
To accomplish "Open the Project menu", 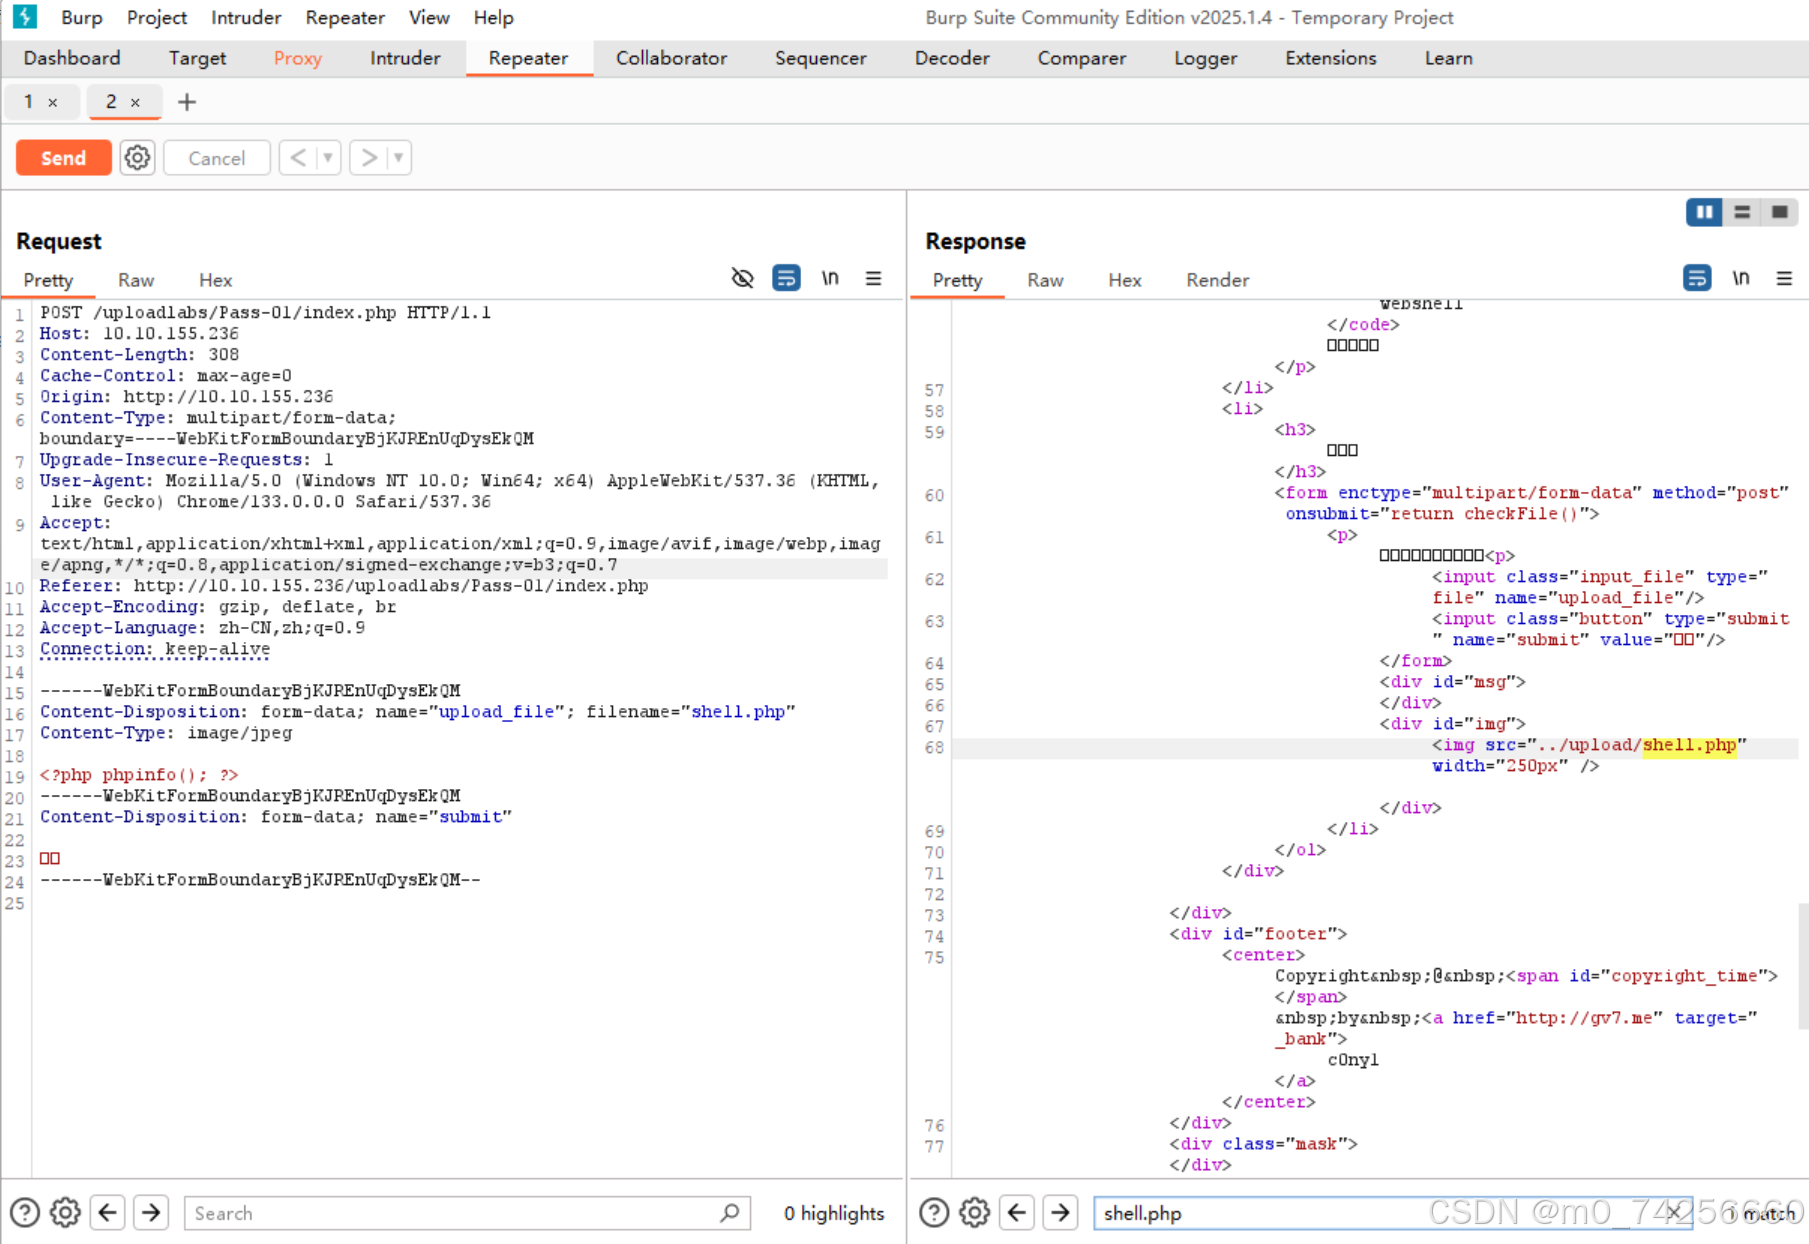I will click(x=157, y=17).
